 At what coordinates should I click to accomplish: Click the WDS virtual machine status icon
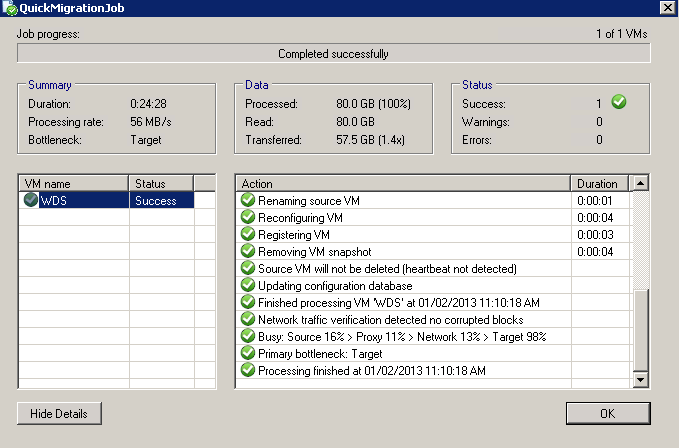(x=31, y=201)
